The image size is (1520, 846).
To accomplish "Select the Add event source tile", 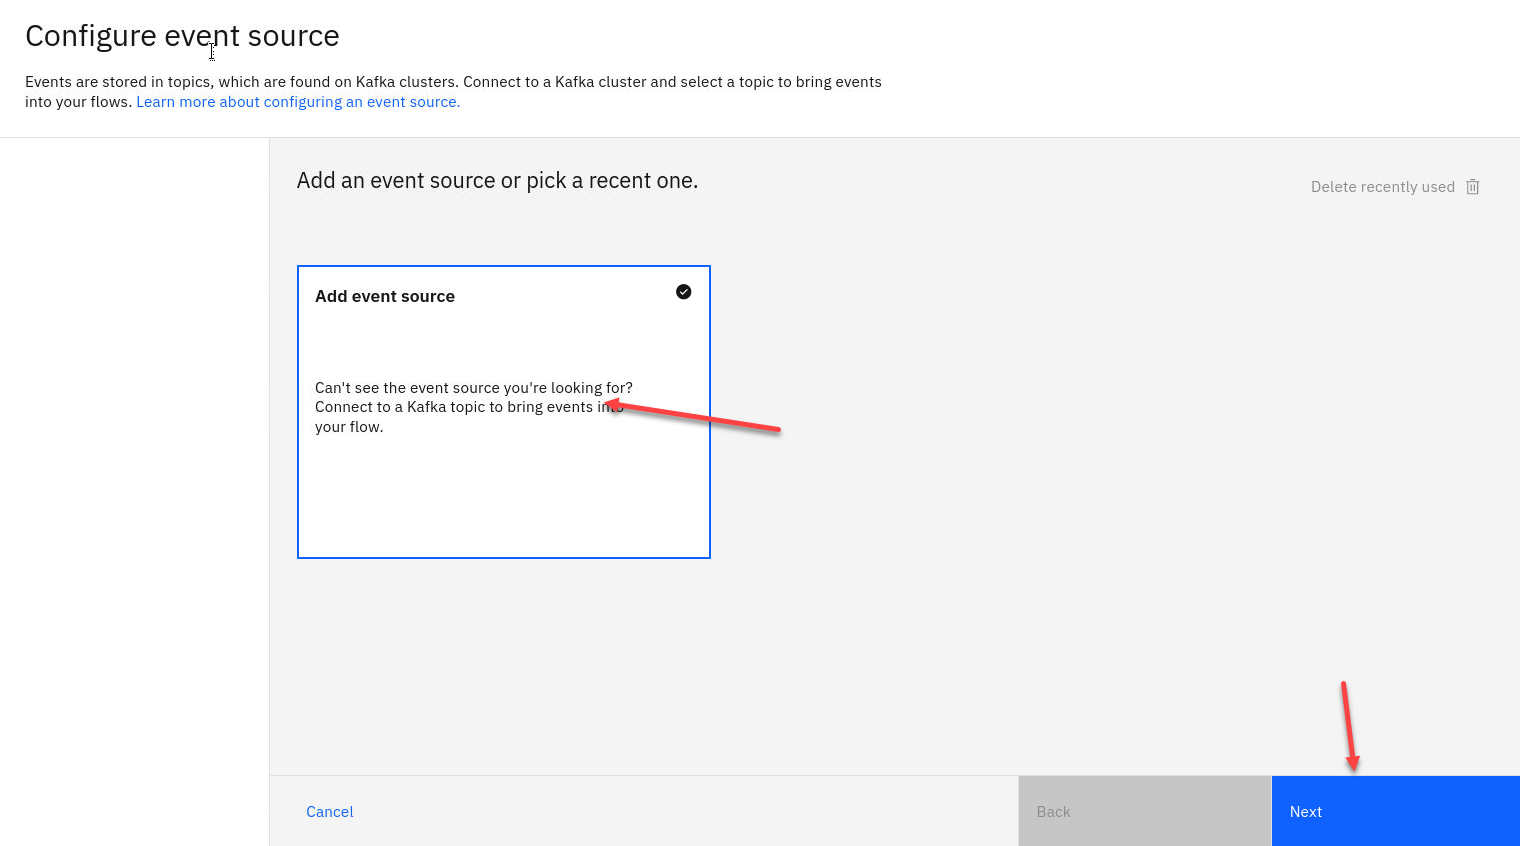I will click(503, 340).
